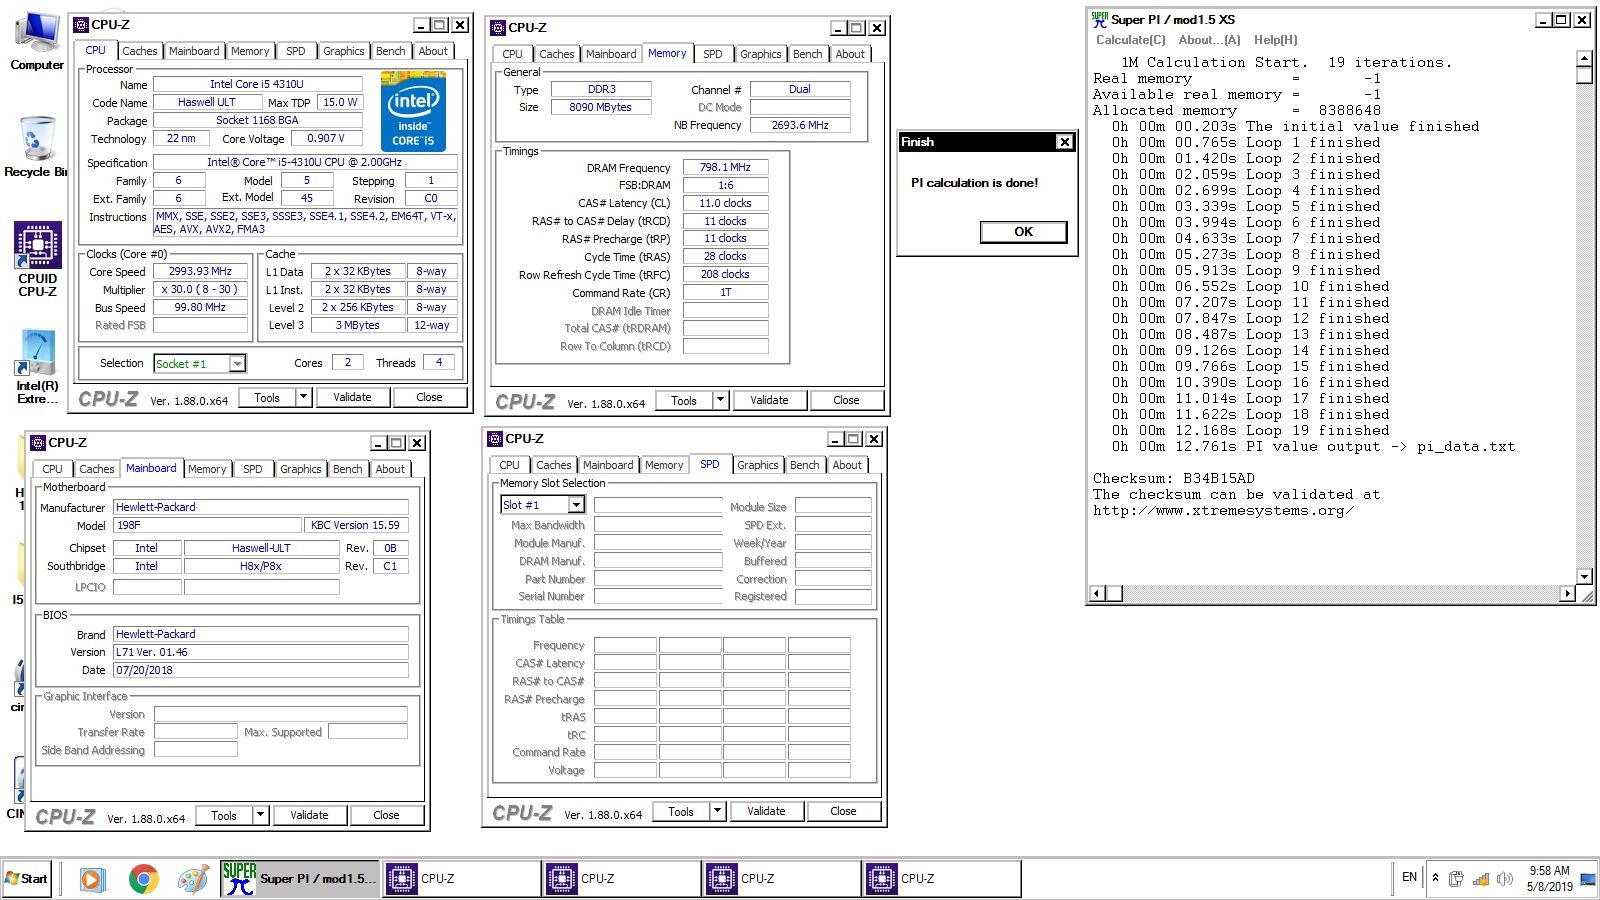
Task: Click the taskbar clock showing 9:58 AM
Action: pos(1549,871)
